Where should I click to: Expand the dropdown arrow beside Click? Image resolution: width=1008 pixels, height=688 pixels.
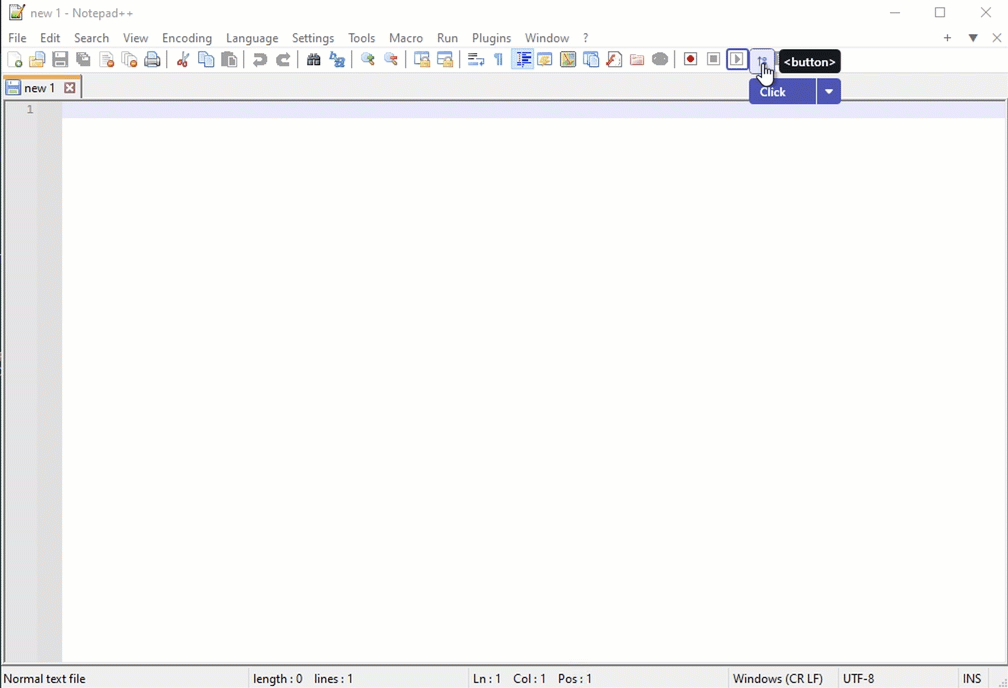click(829, 91)
